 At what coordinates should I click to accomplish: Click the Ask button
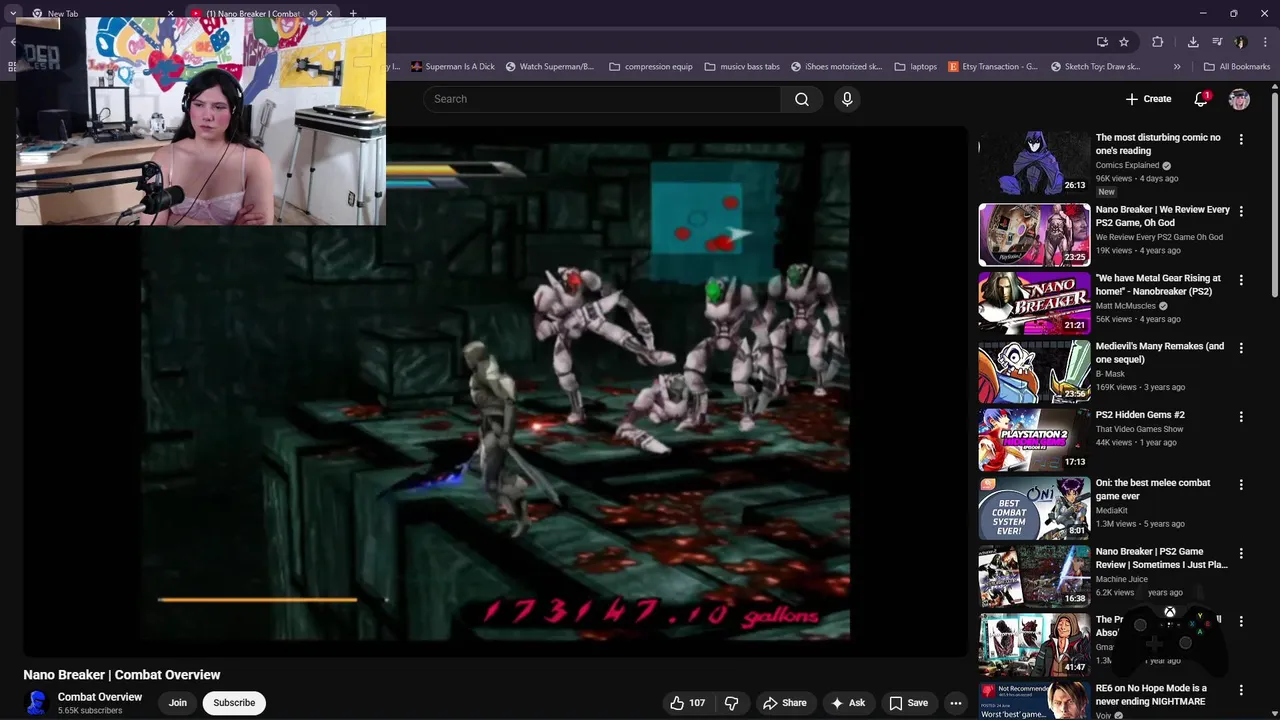(848, 703)
